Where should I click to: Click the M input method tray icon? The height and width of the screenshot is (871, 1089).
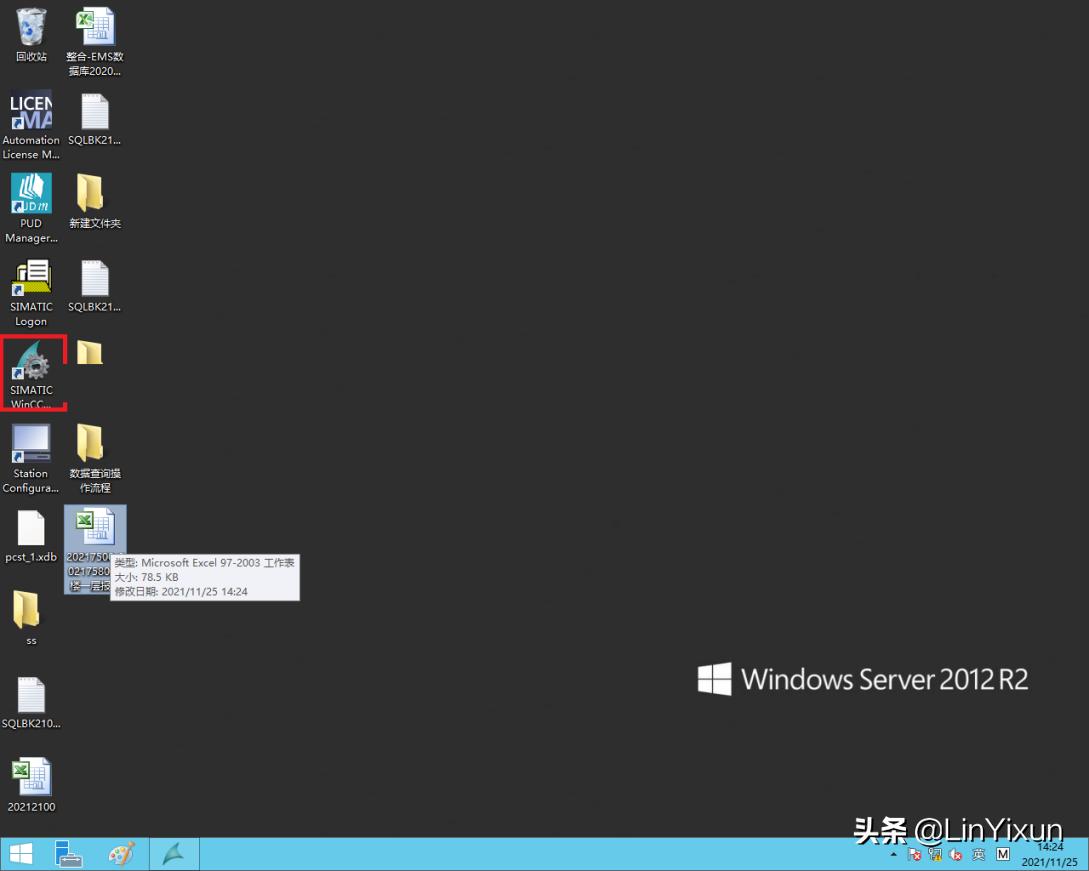pos(1003,854)
